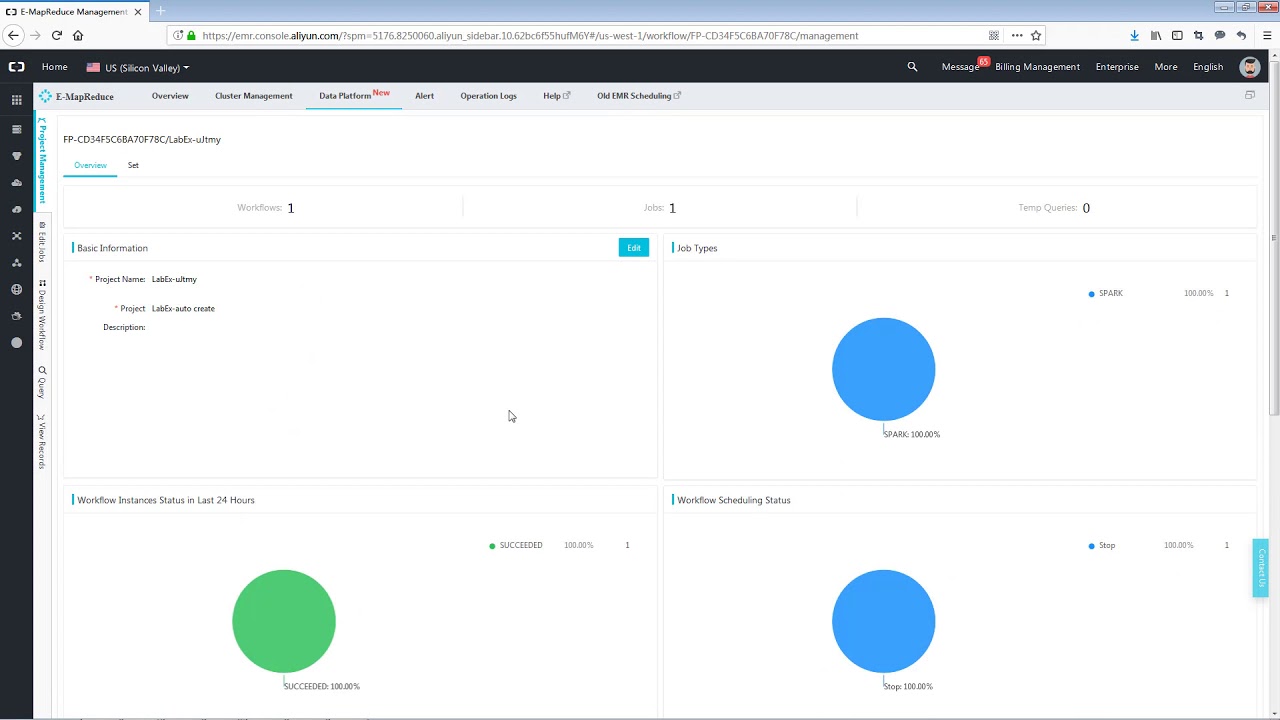1280x720 pixels.
Task: Click the Edit button in Basic Information
Action: click(634, 248)
